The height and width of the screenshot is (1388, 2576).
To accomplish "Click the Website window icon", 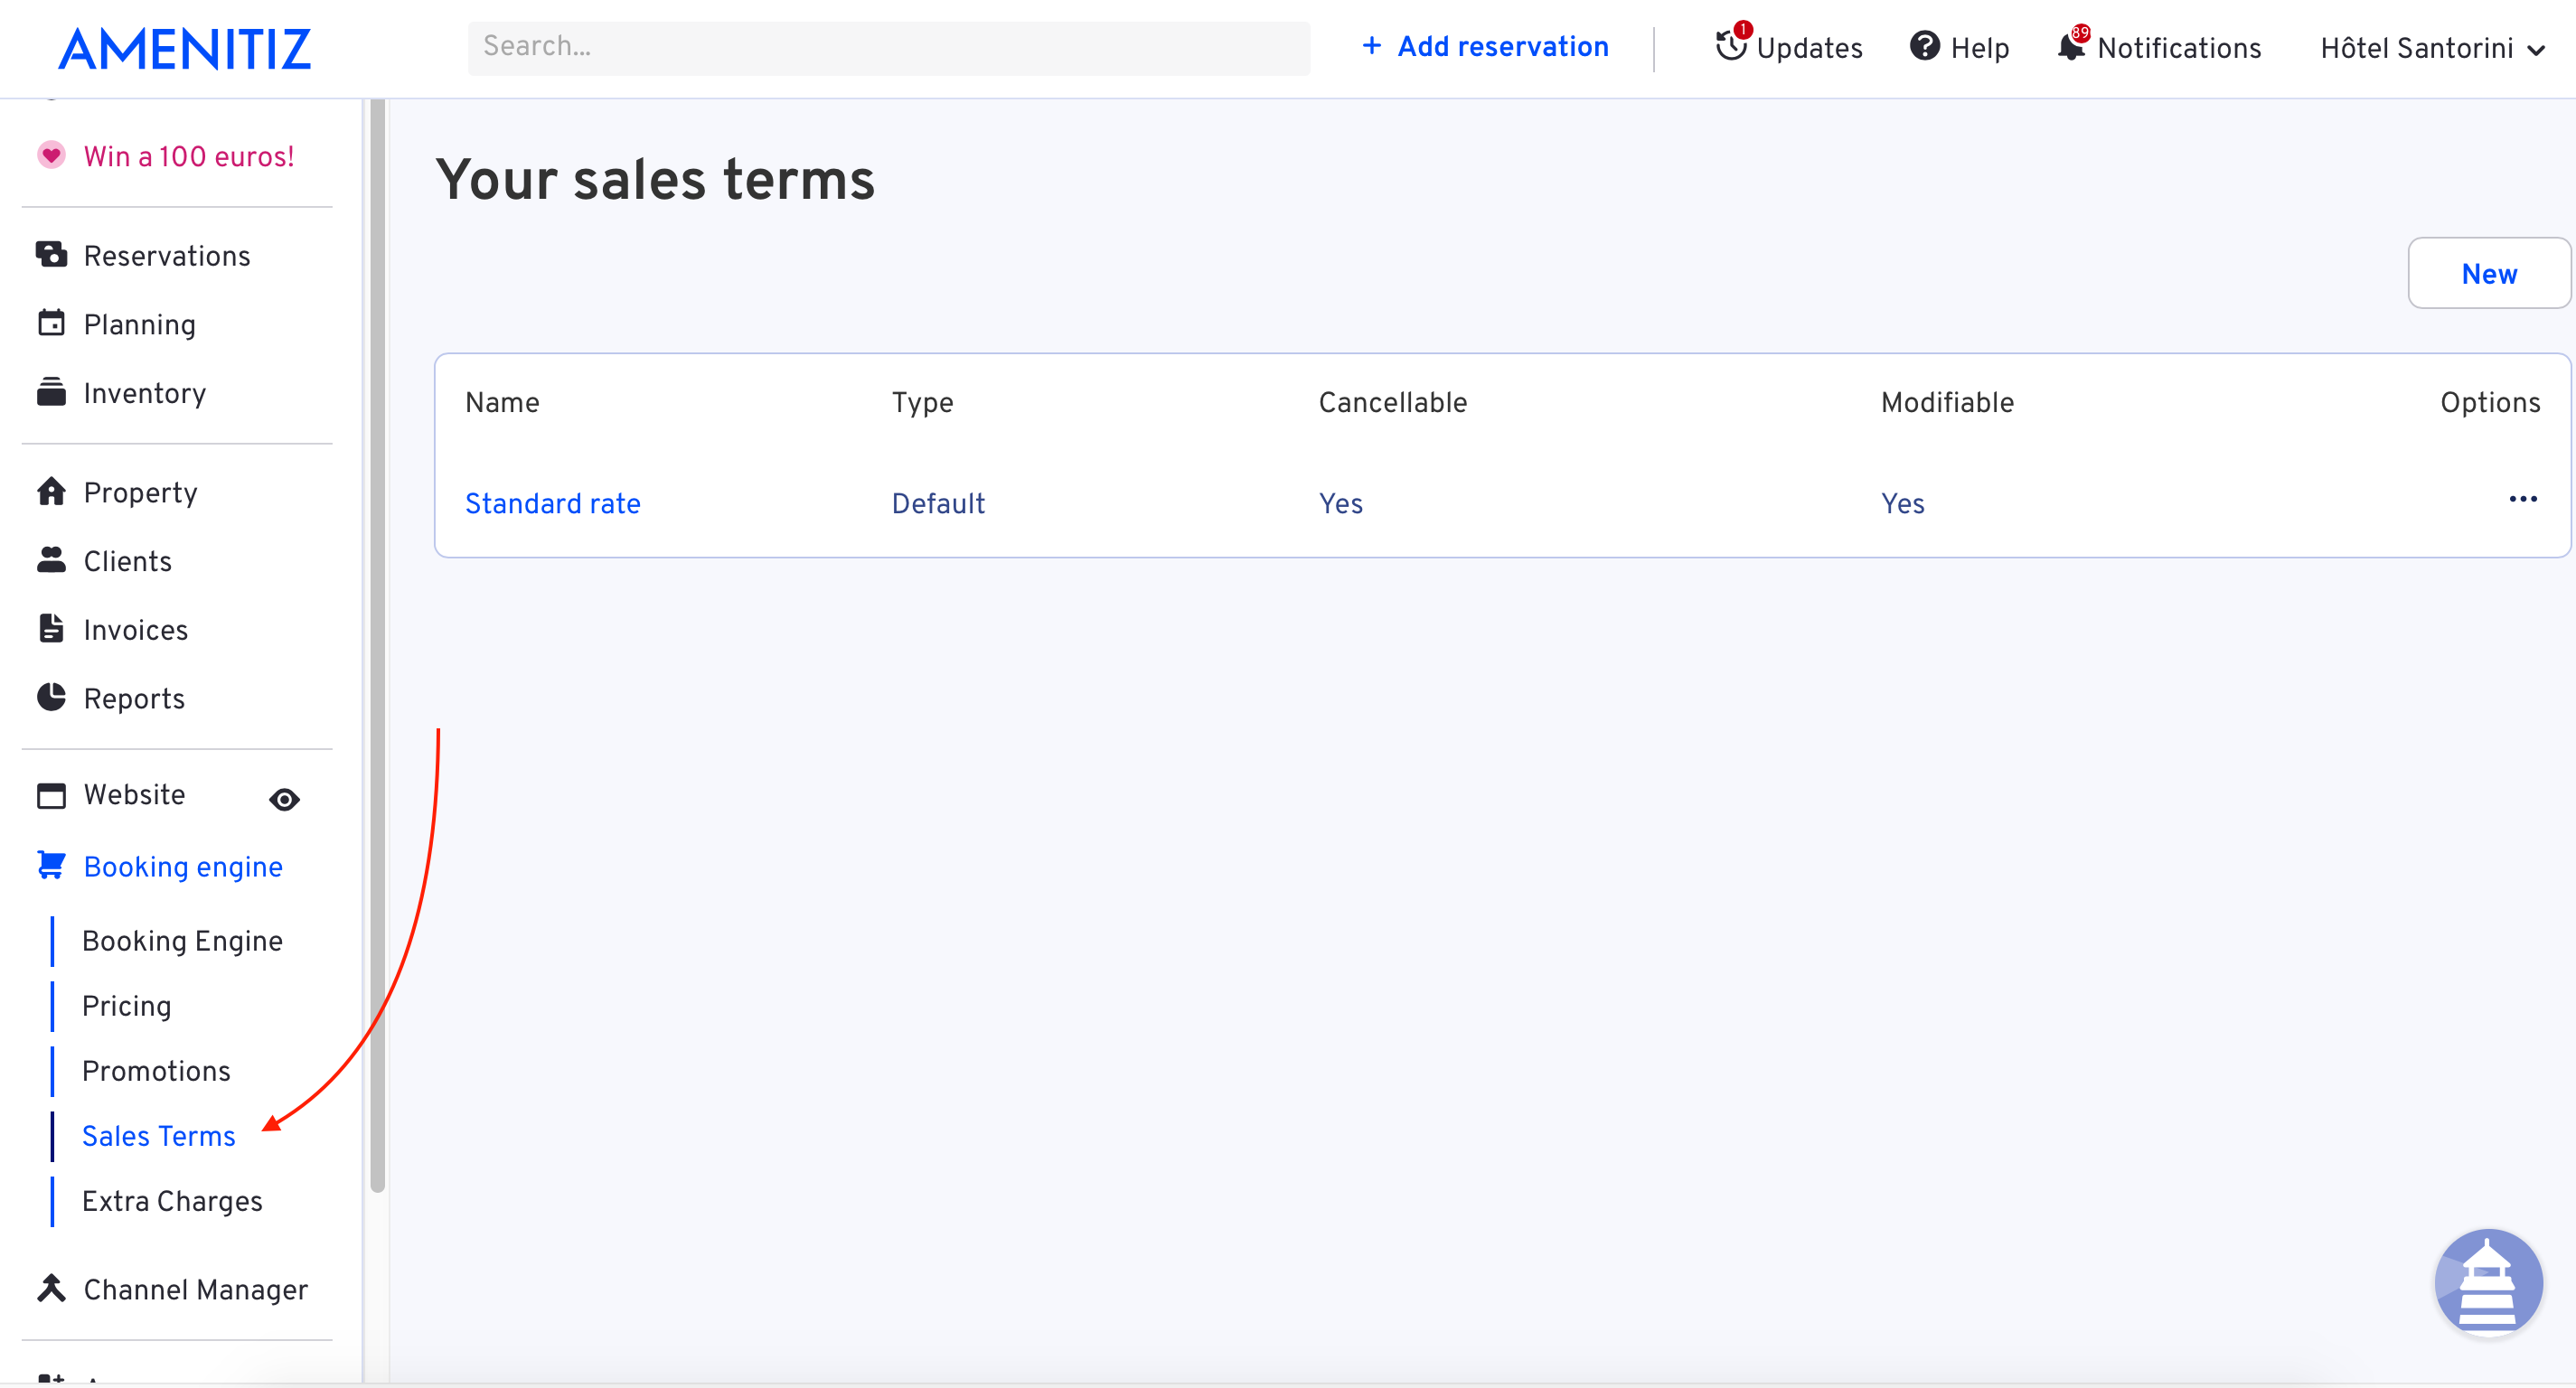I will click(x=51, y=796).
